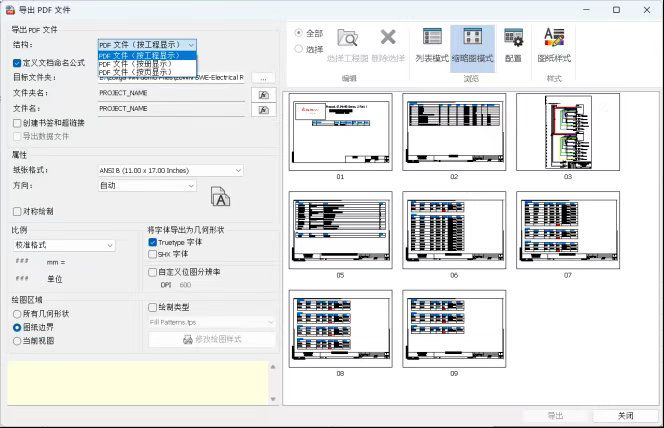Screen dimensions: 664x428
Task: Choose PDF 文件（按页显示） from list
Action: [x=135, y=72]
